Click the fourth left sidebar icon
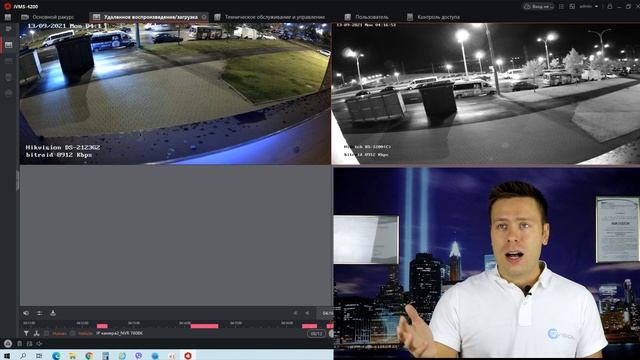This screenshot has height=360, width=640. [x=9, y=77]
